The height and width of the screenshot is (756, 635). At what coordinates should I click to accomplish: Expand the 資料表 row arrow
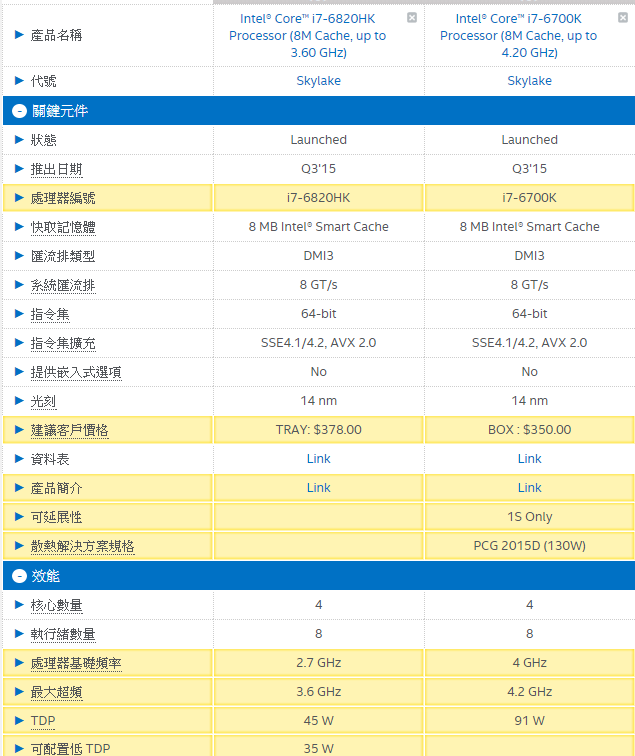[x=19, y=459]
